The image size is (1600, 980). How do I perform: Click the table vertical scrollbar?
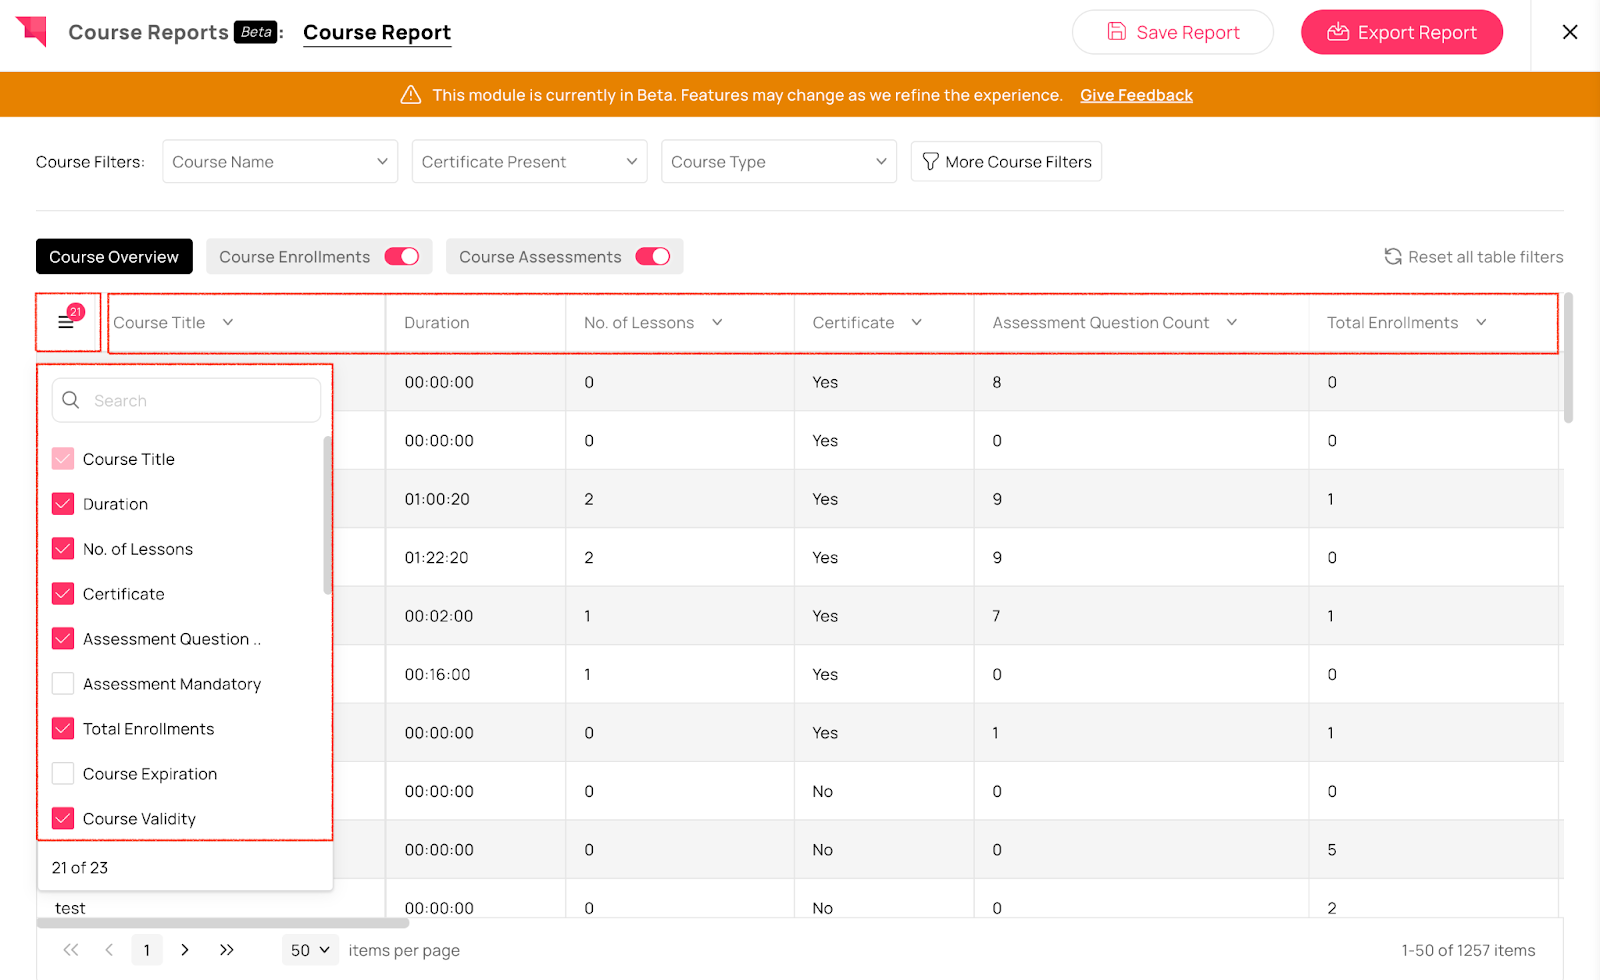pyautogui.click(x=1568, y=358)
